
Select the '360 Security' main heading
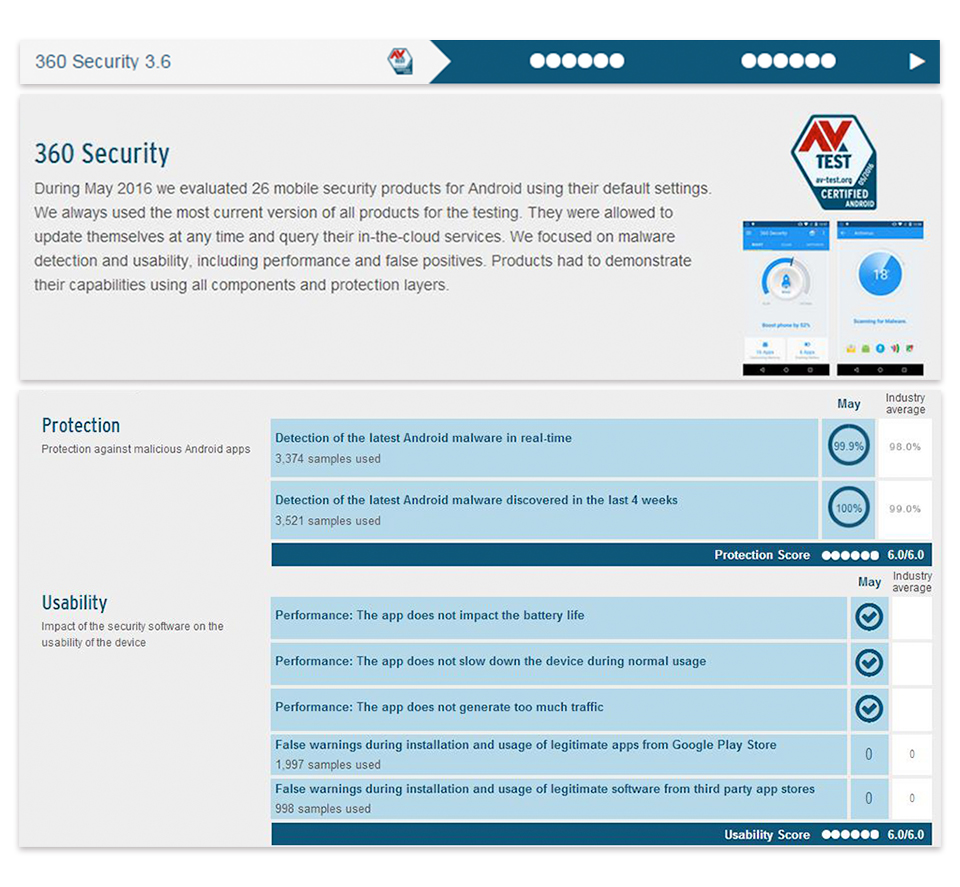(x=102, y=153)
